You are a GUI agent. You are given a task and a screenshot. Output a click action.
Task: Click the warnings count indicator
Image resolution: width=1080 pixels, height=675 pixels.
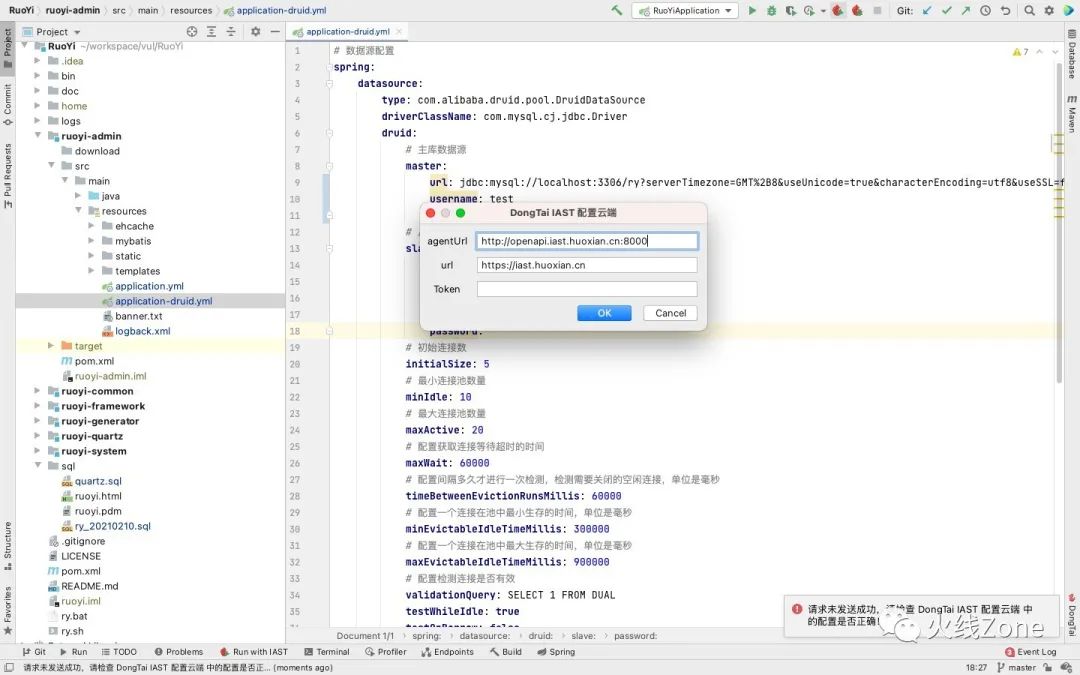click(x=1020, y=52)
